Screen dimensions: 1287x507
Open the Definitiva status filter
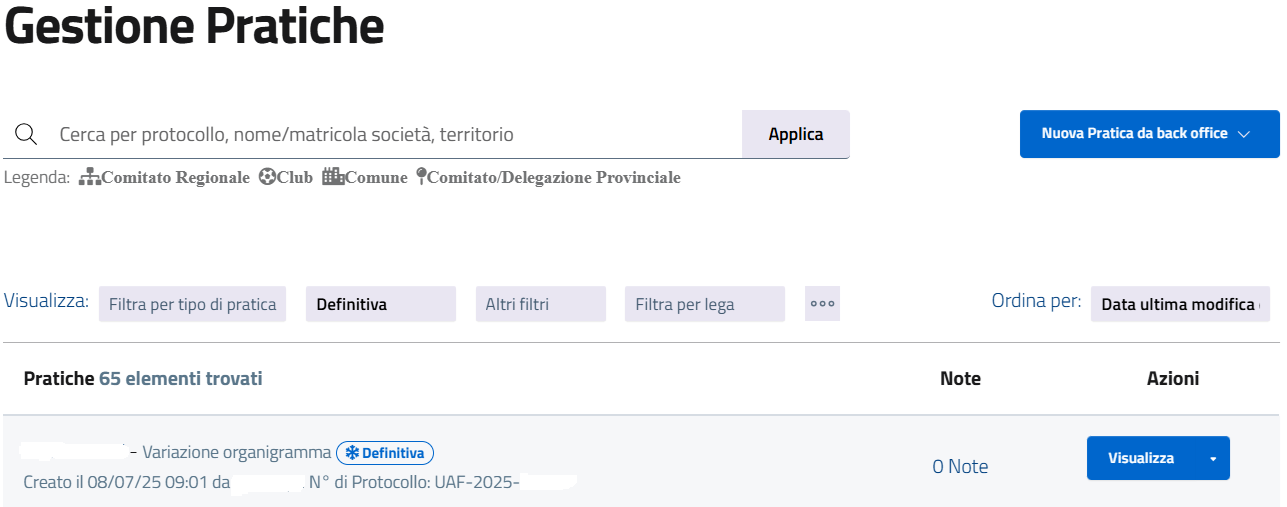(380, 304)
